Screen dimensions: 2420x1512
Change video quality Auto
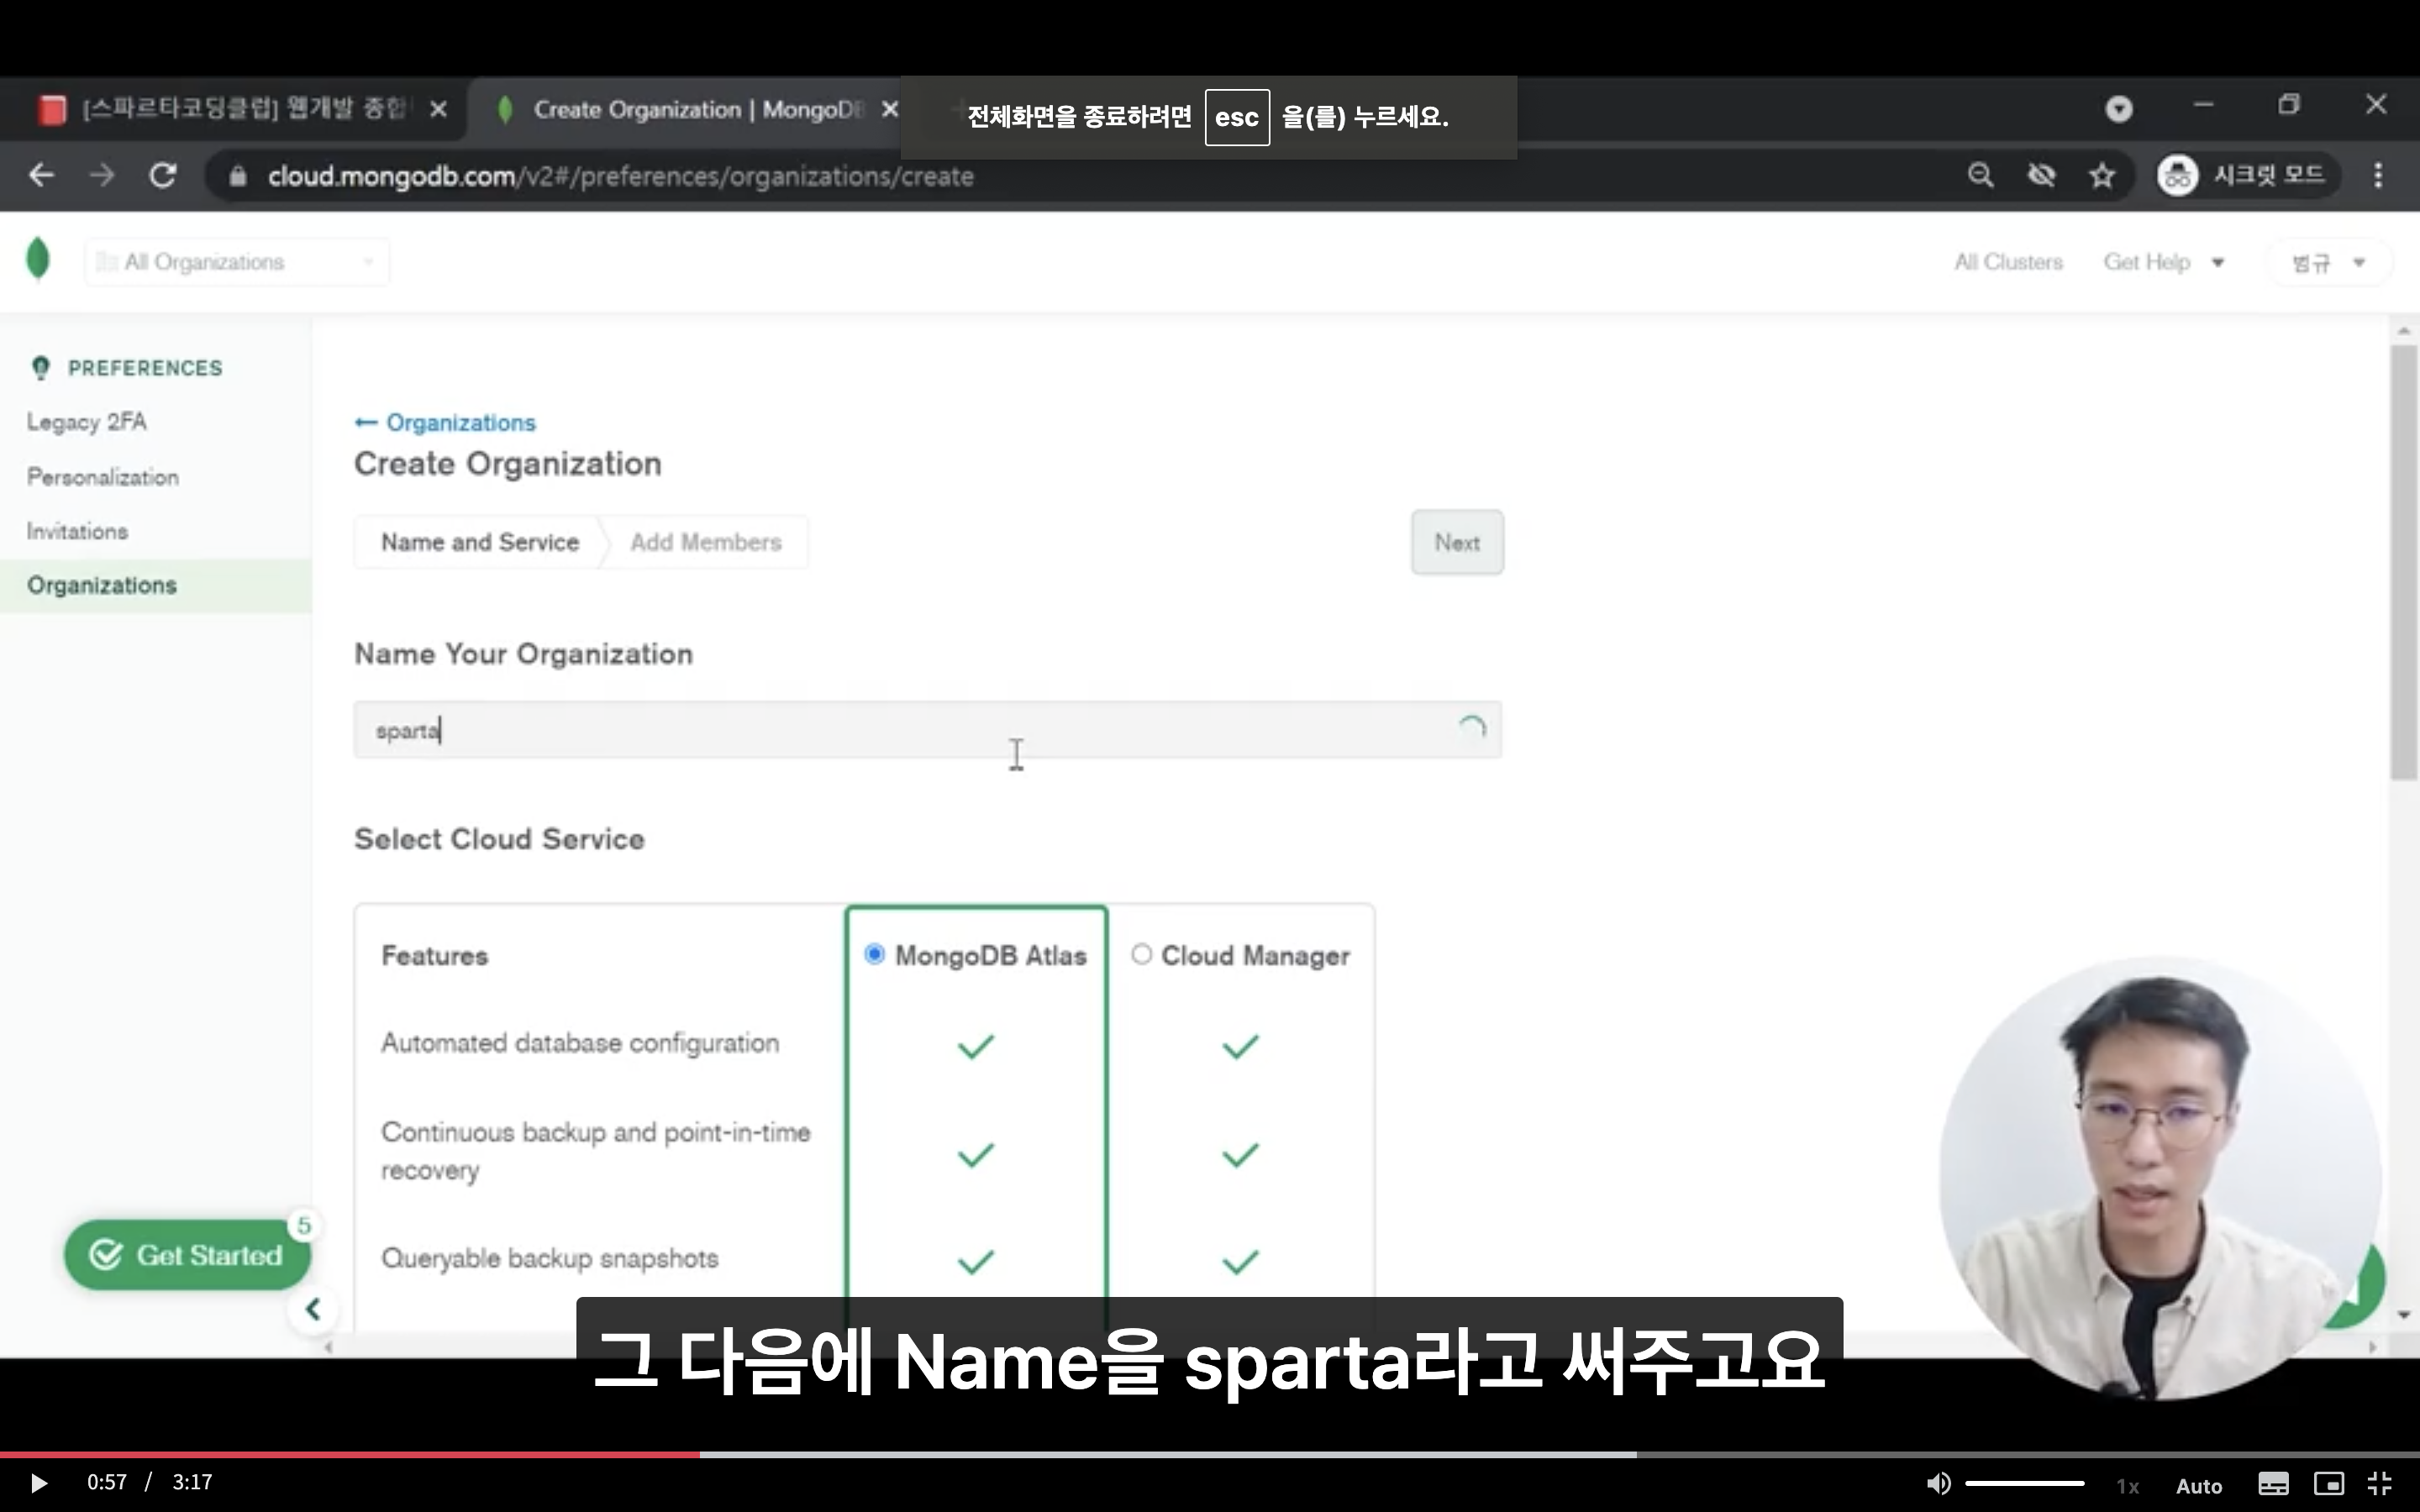[x=2199, y=1486]
